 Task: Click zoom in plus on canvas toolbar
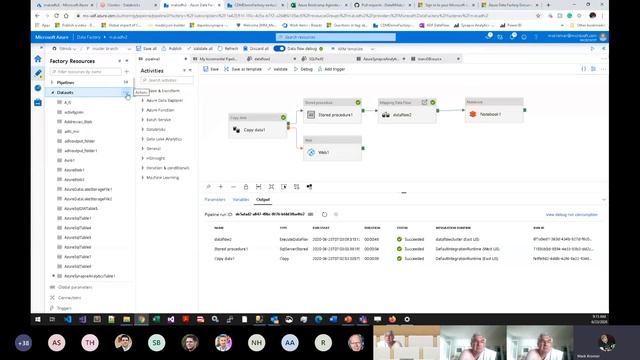tap(221, 187)
